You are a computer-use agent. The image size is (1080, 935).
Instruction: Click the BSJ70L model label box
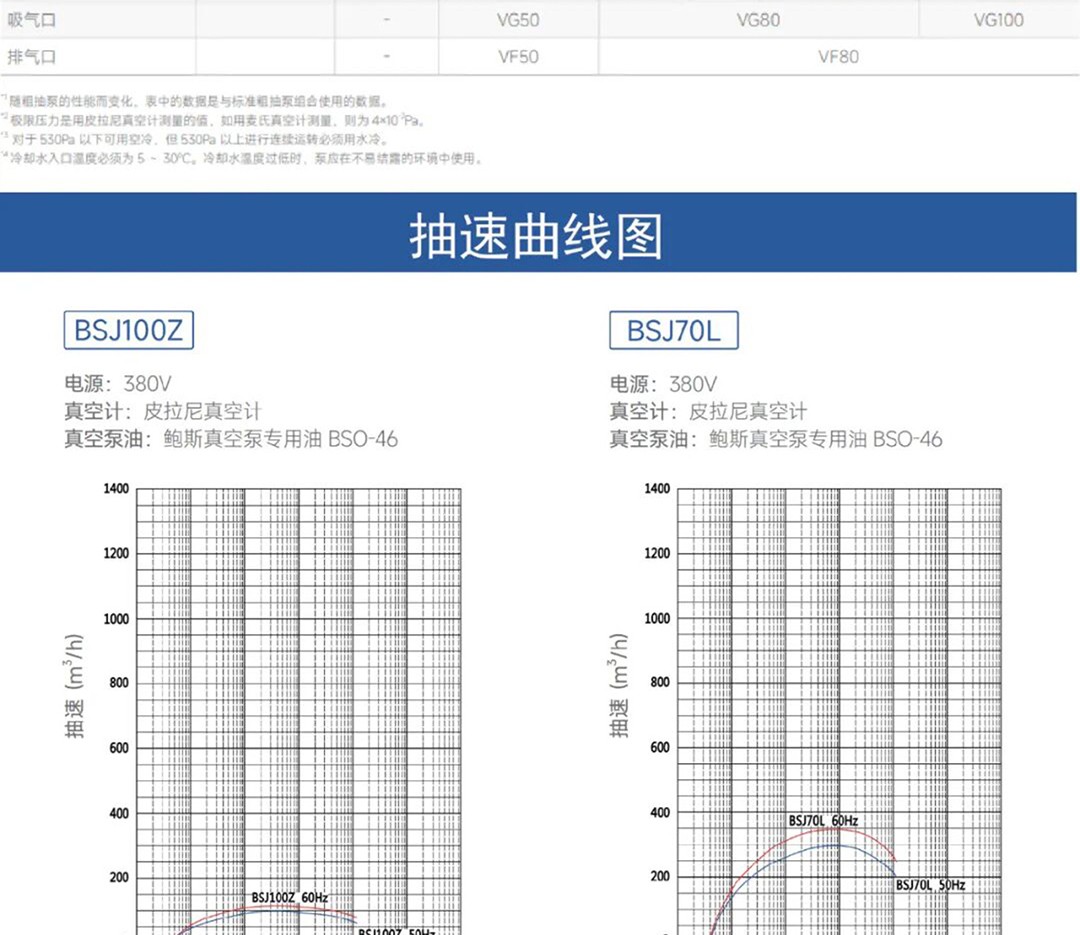coord(674,330)
